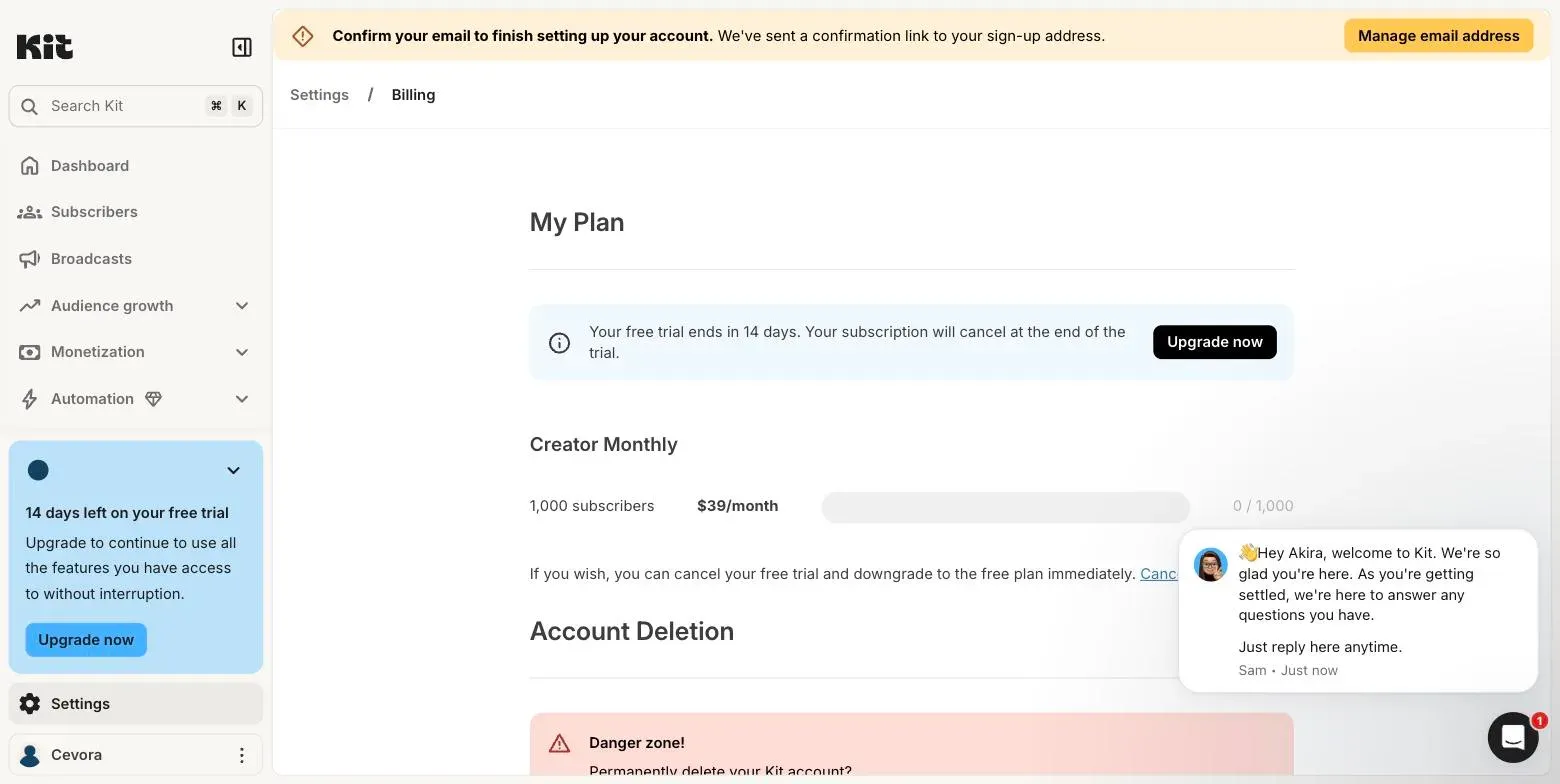
Task: Click the Broadcasts megaphone icon
Action: (x=30, y=259)
